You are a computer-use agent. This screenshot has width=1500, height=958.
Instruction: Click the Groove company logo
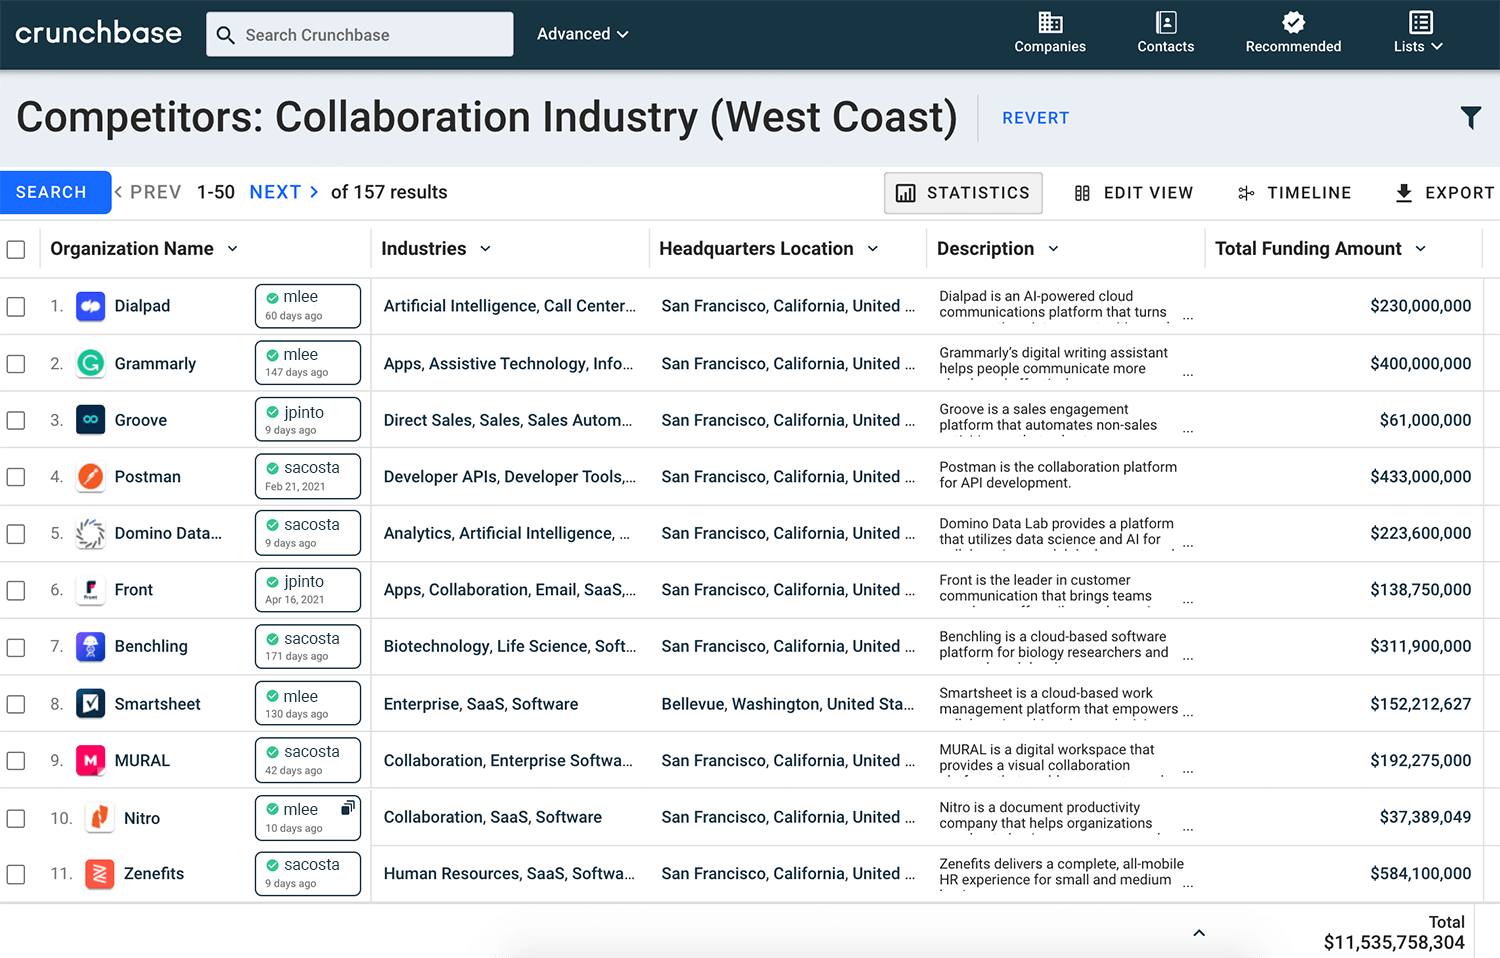91,420
